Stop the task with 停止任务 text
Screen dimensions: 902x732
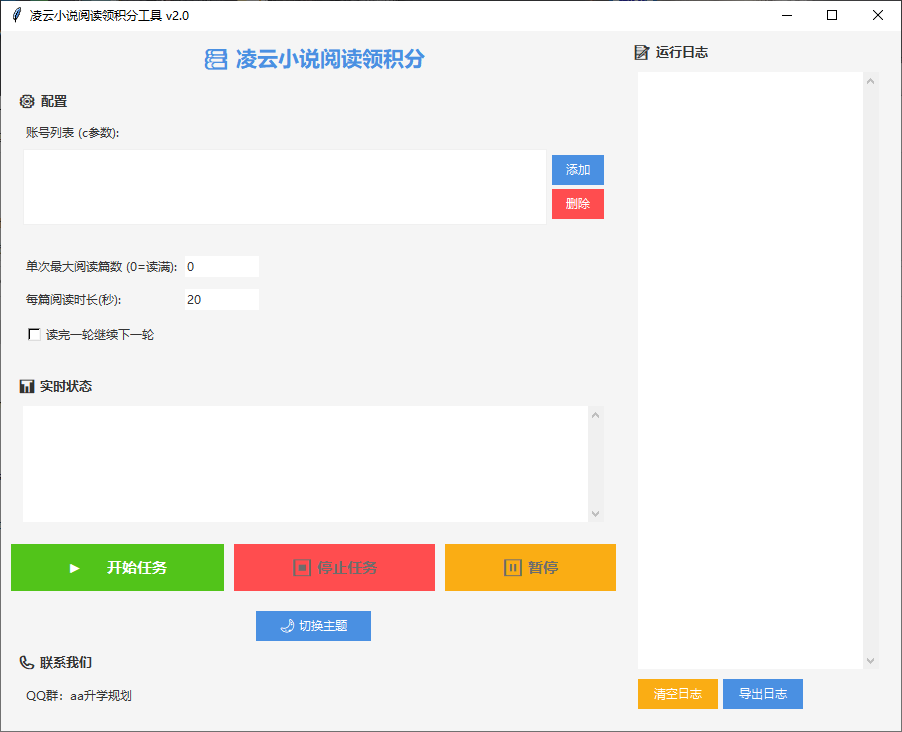pyautogui.click(x=347, y=568)
